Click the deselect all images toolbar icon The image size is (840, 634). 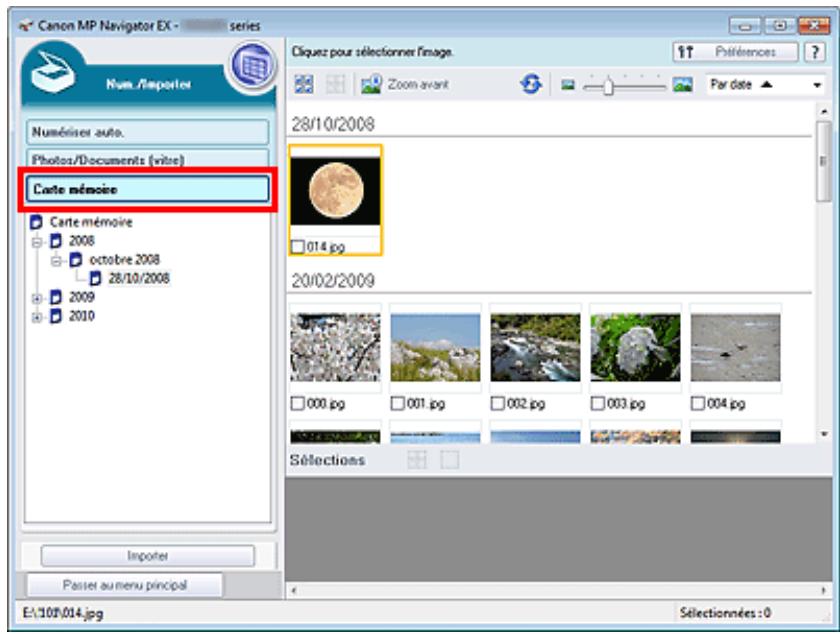335,84
